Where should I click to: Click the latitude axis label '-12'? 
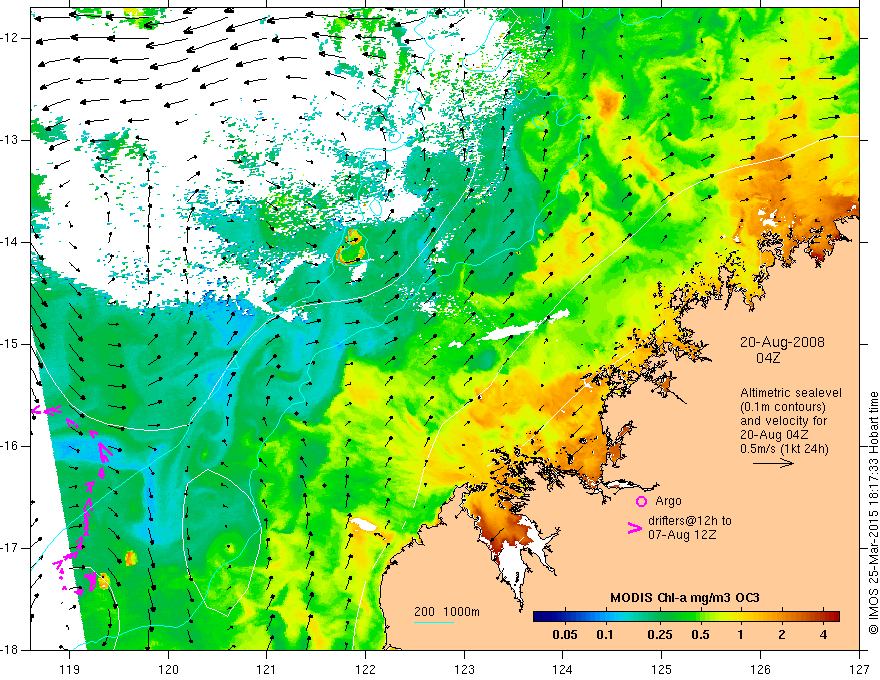10,38
